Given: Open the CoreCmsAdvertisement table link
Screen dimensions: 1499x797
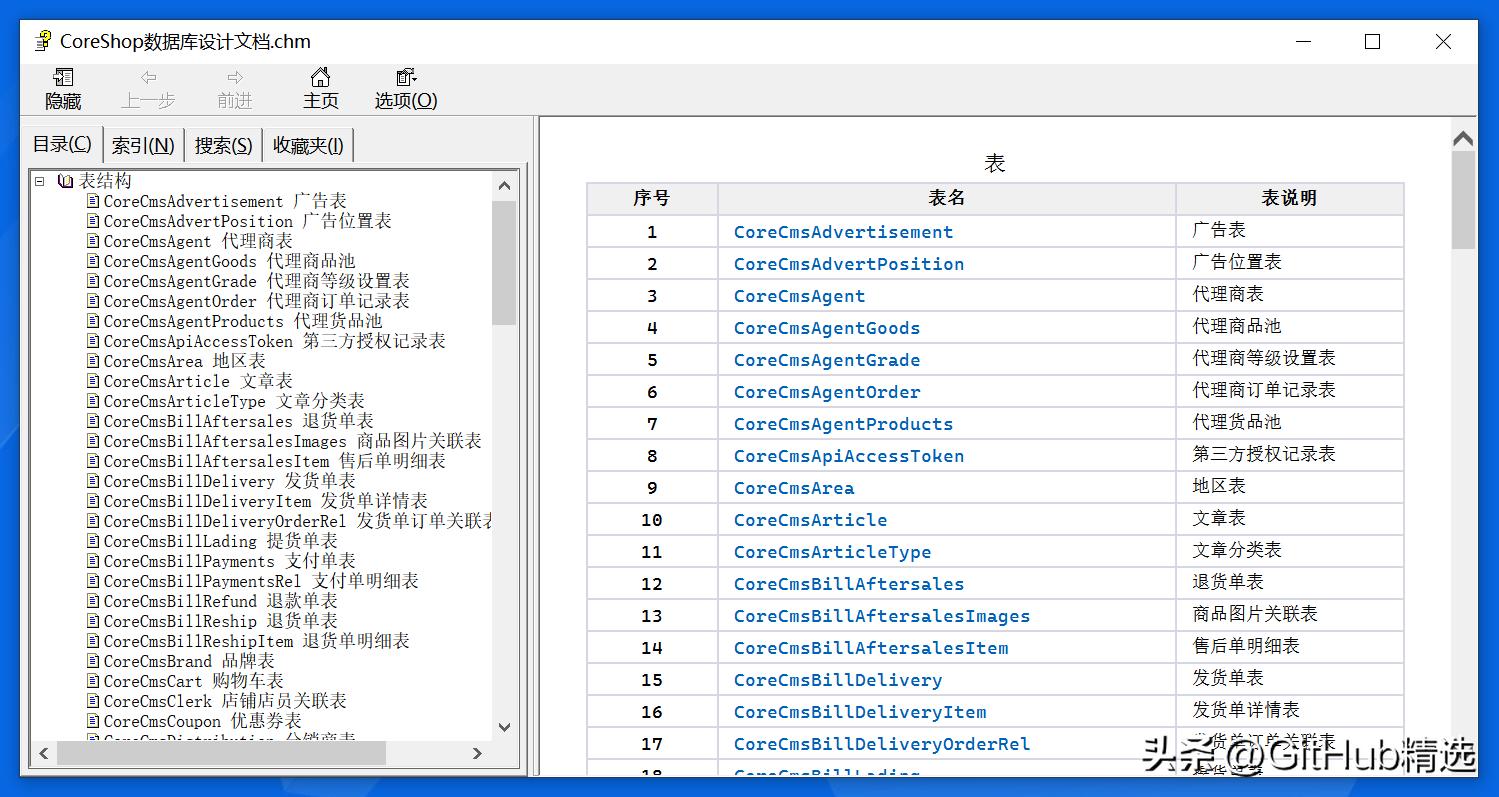Looking at the screenshot, I should (843, 232).
